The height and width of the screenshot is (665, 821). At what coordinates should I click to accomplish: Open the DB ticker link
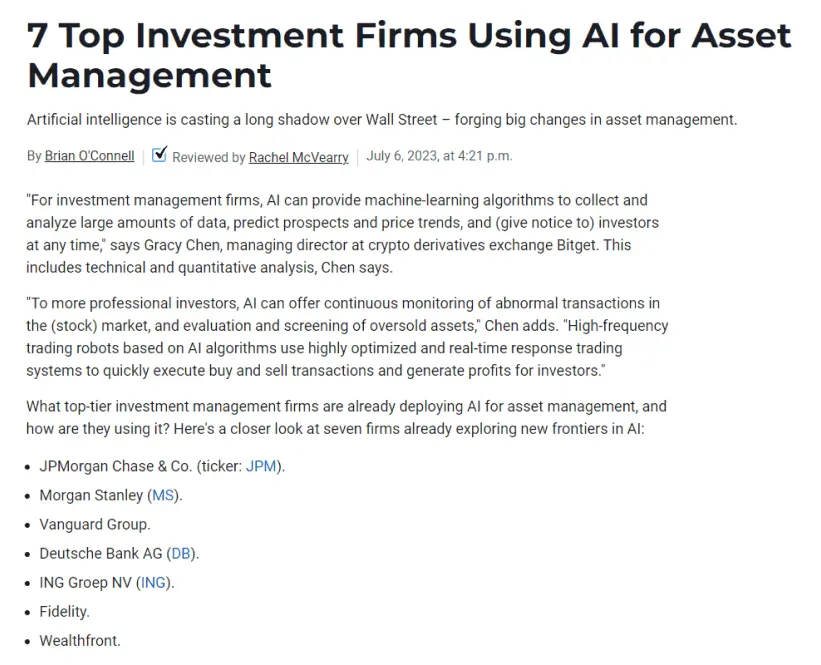click(181, 553)
